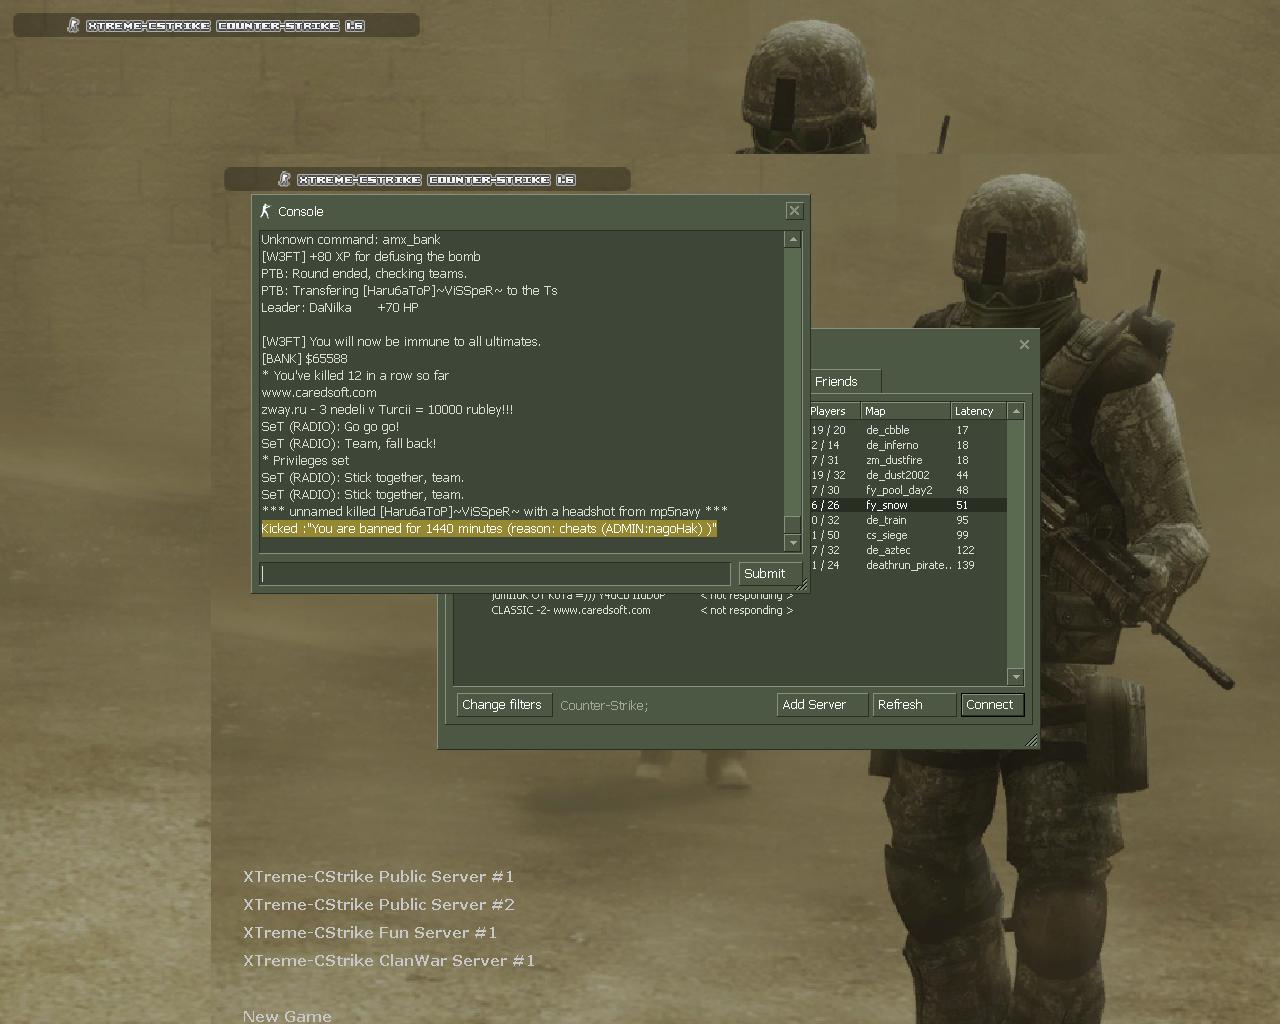1280x1024 pixels.
Task: Click the 'zway.ru - 3 nedeli v Turcii' line
Action: coord(387,409)
